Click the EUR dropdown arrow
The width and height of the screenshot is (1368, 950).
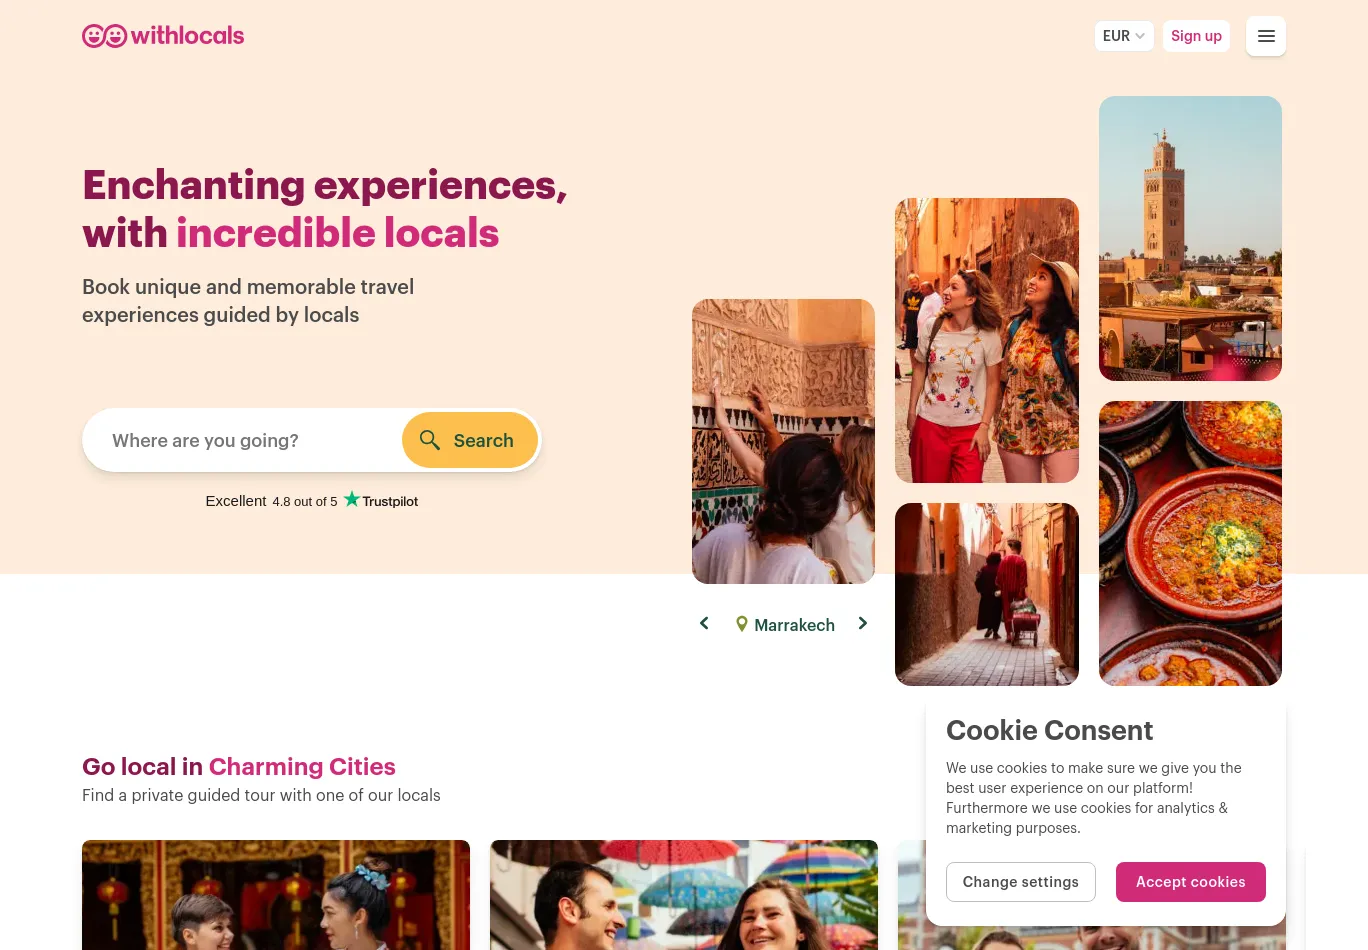click(1140, 36)
